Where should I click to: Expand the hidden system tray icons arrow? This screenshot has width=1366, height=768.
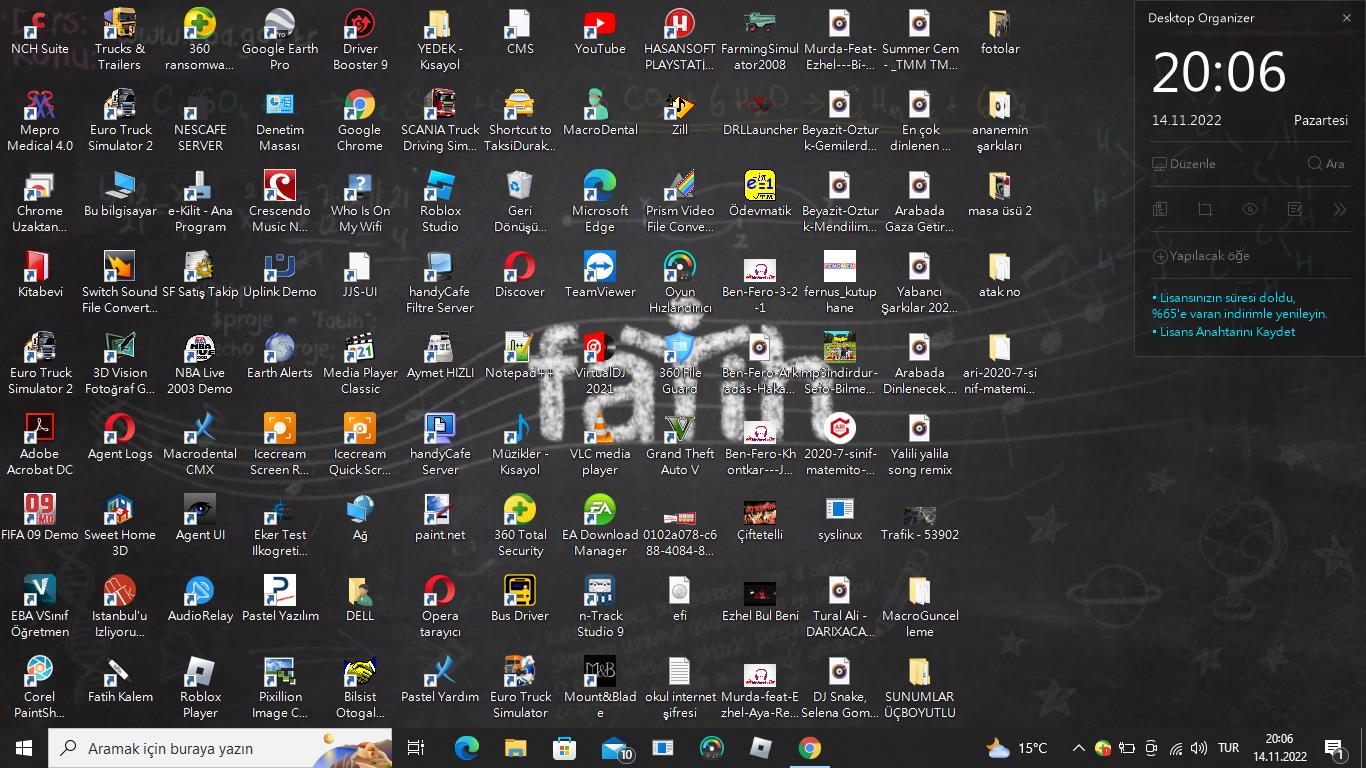pyautogui.click(x=1078, y=748)
